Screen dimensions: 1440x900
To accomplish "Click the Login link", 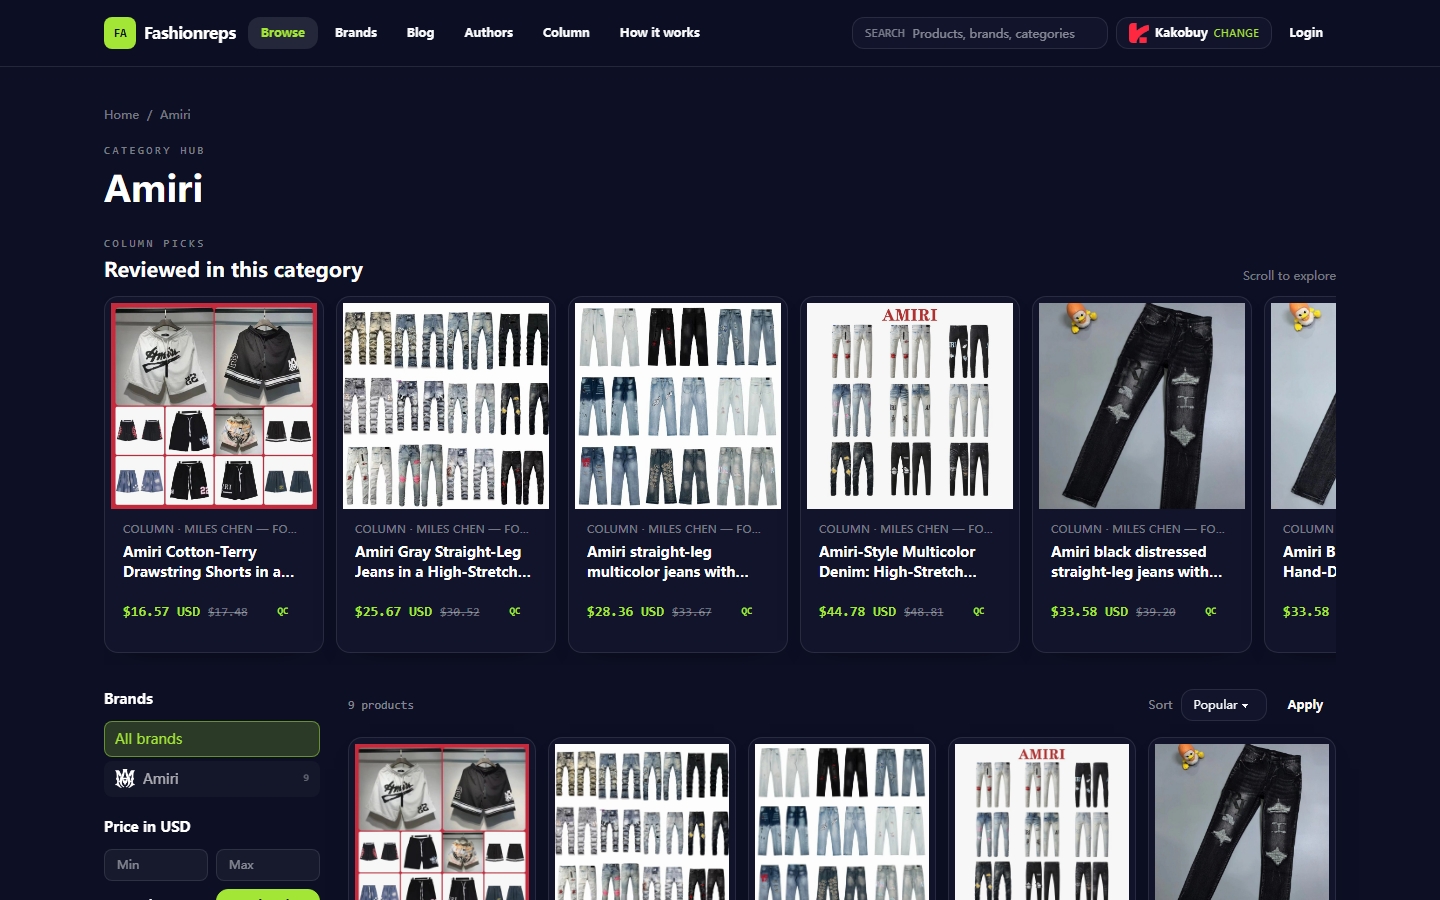I will [x=1306, y=33].
